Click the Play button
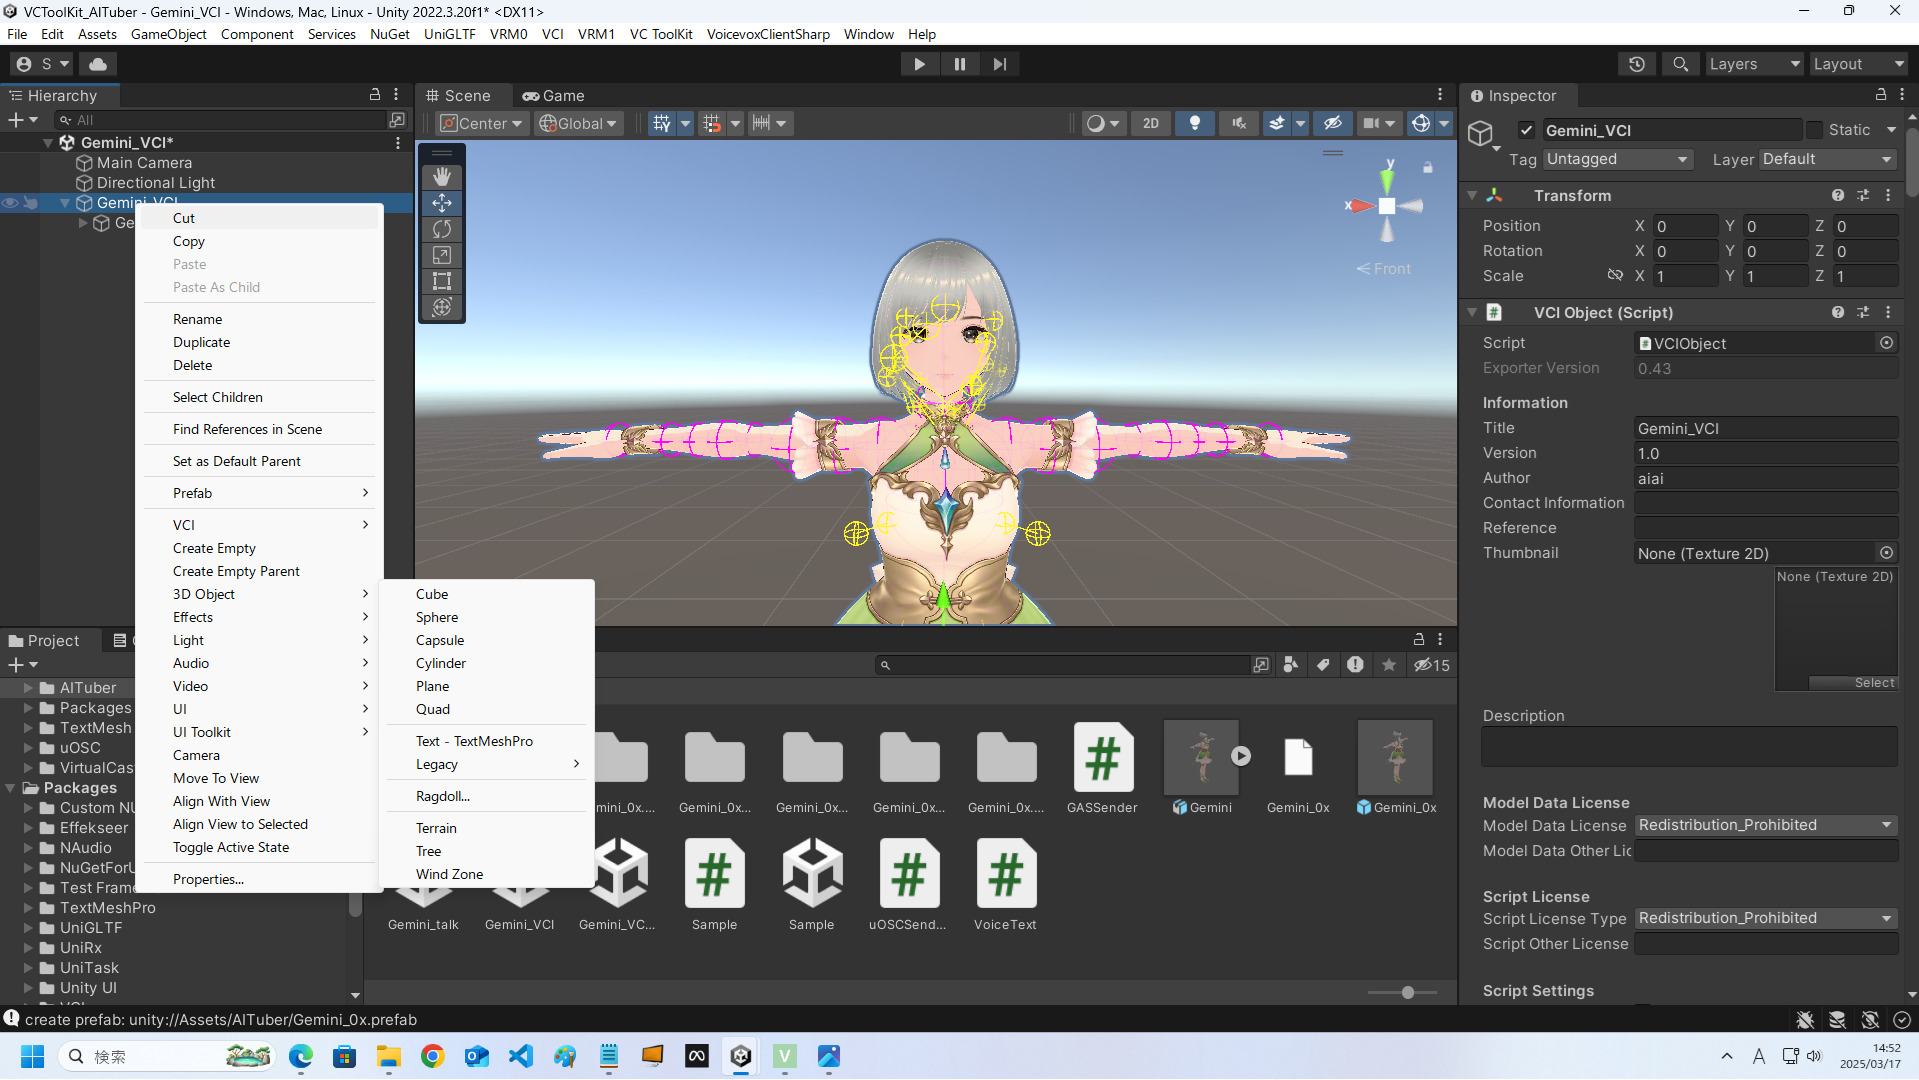This screenshot has width=1919, height=1080. click(919, 64)
